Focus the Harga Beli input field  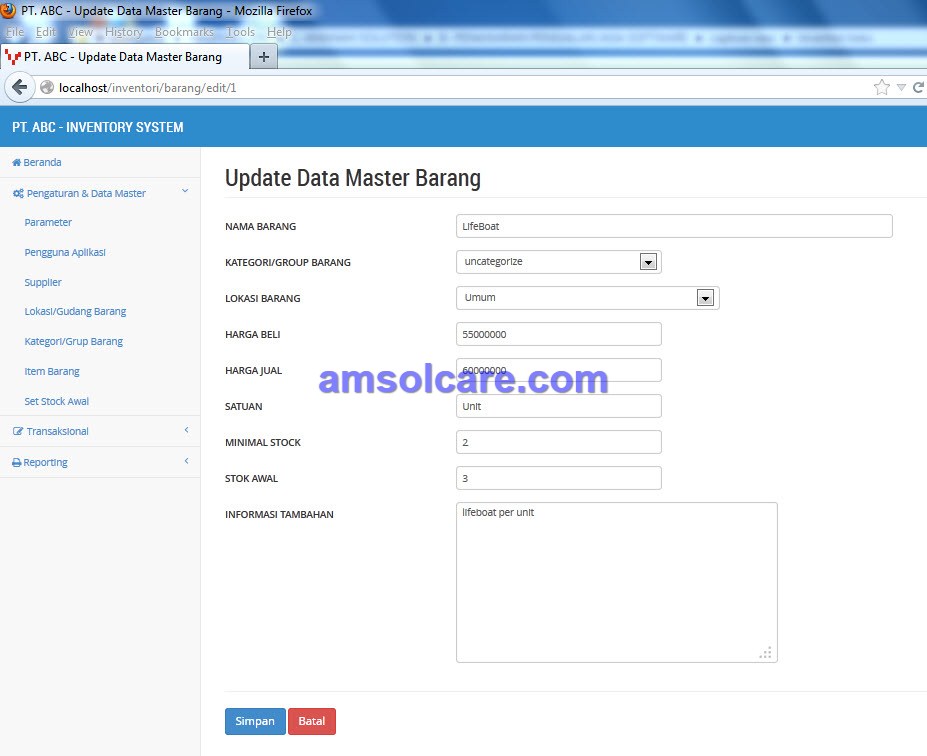pyautogui.click(x=559, y=334)
